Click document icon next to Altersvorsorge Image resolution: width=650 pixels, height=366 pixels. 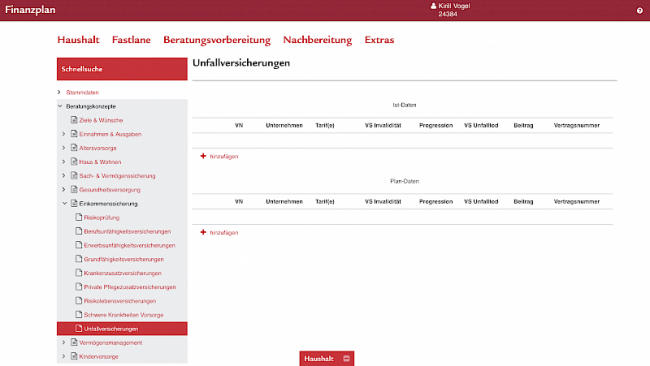pos(74,148)
